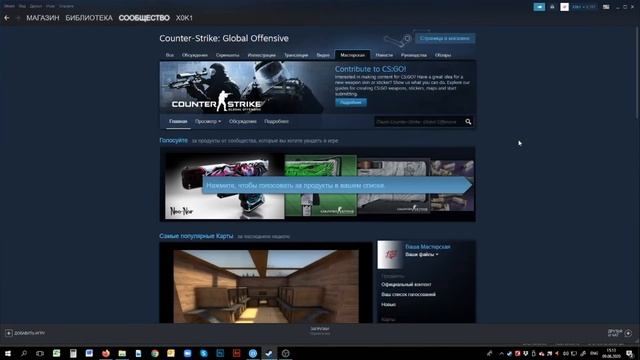The width and height of the screenshot is (640, 360).
Task: Open Google Chrome from the taskbar
Action: [155, 353]
